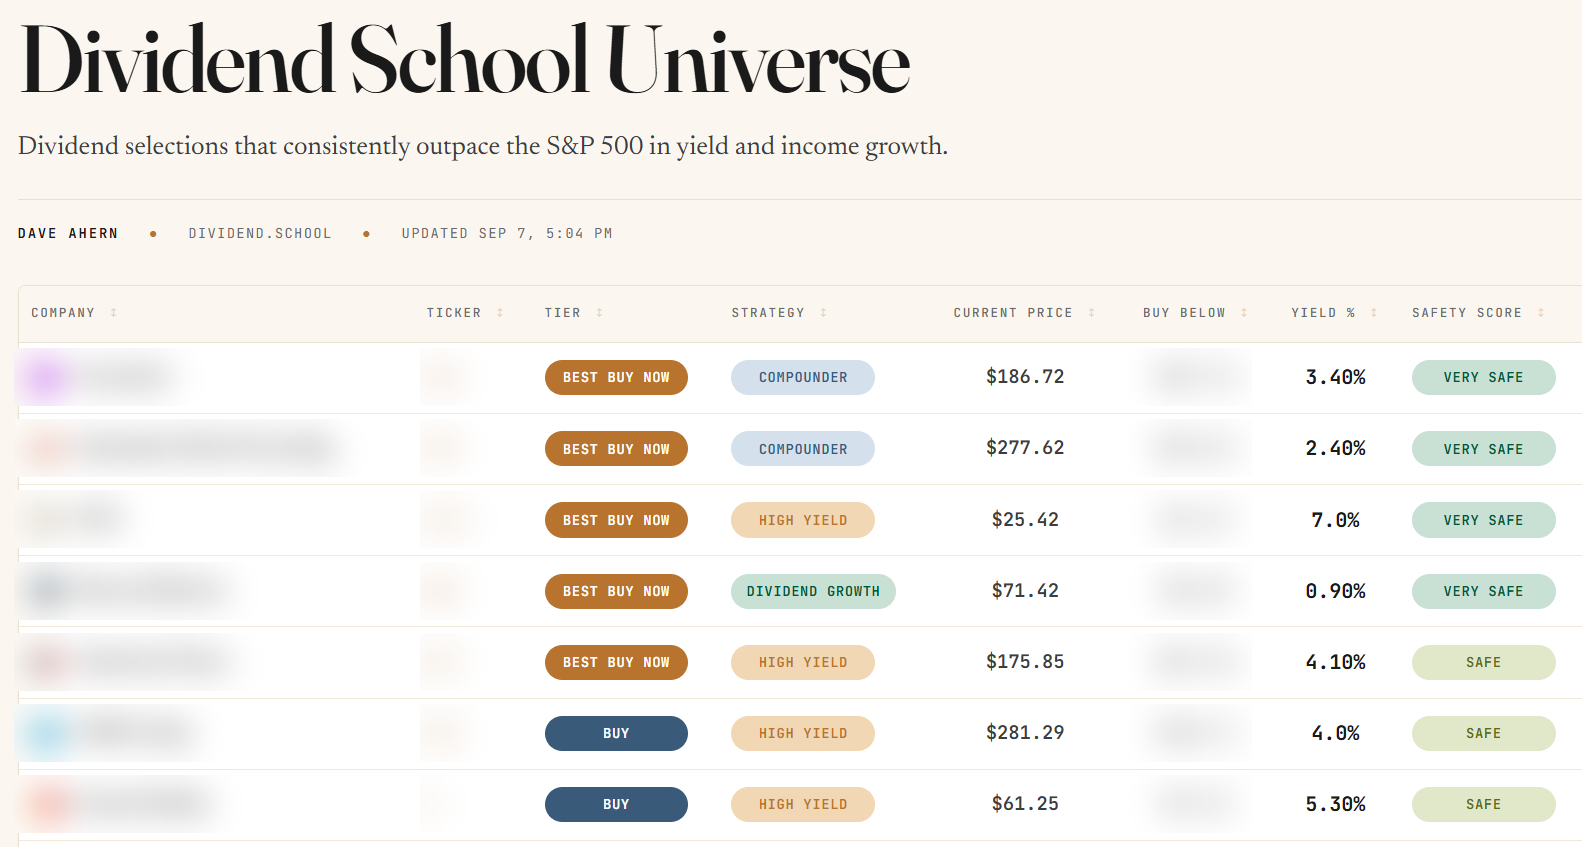The height and width of the screenshot is (847, 1582).
Task: Click sort icon beside Strategy header
Action: 824,313
